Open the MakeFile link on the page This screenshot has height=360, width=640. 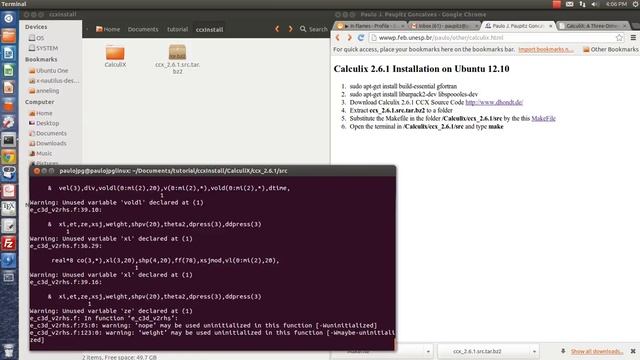[543, 118]
